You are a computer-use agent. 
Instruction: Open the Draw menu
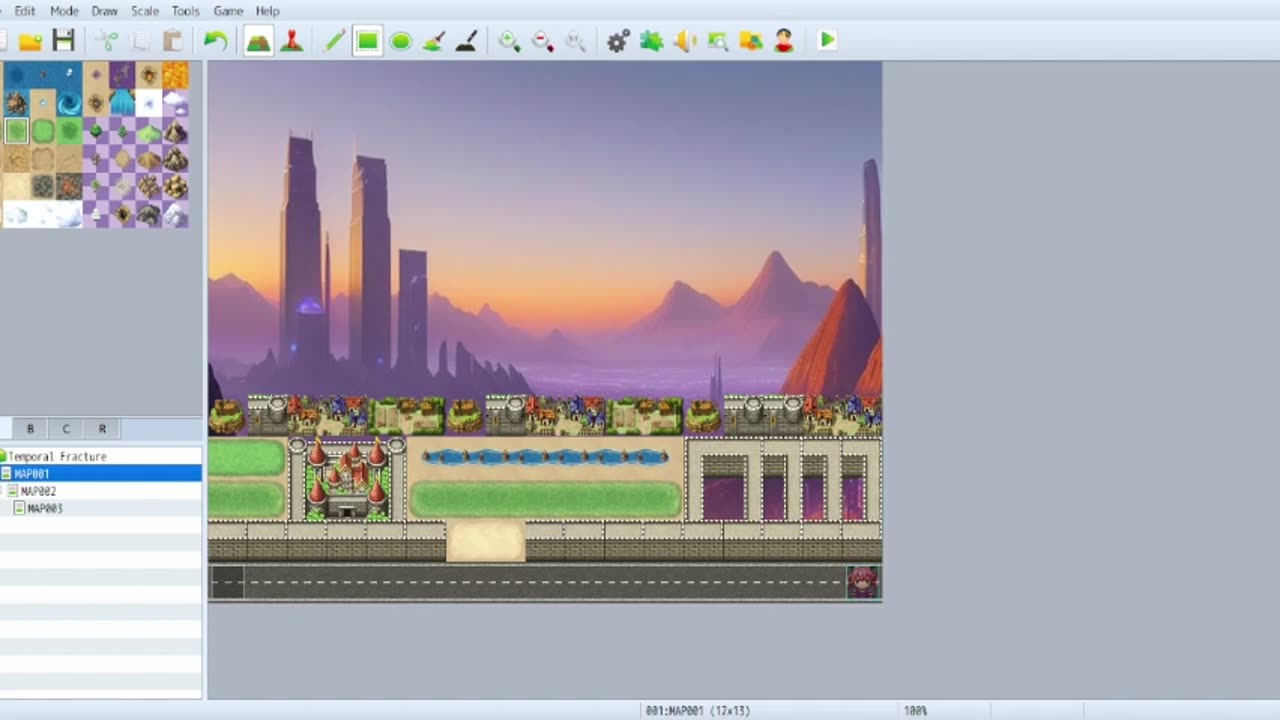104,11
